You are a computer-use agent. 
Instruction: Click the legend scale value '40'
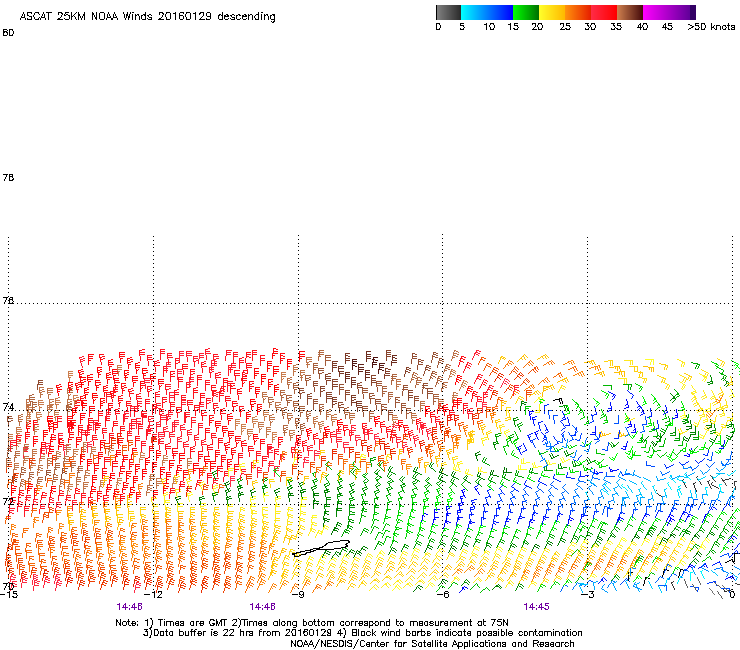point(642,27)
